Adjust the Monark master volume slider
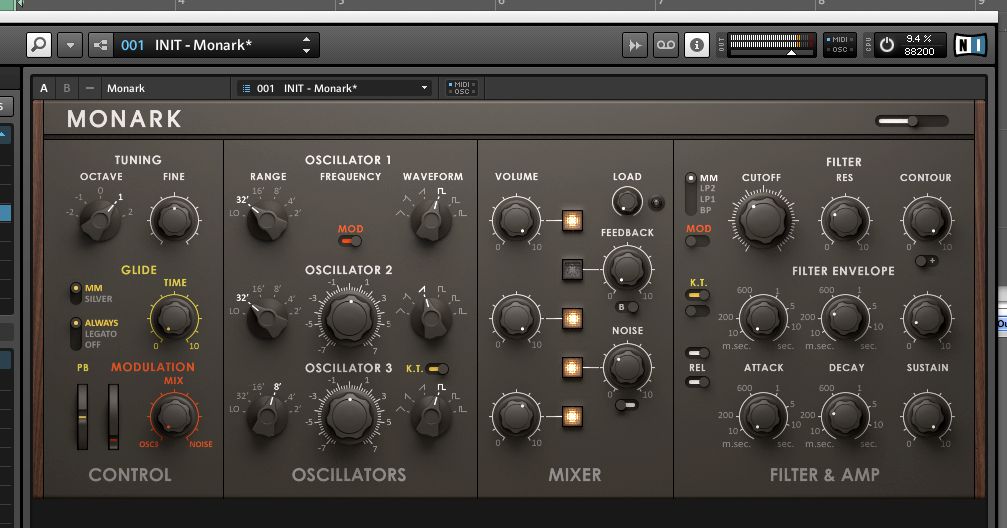The width and height of the screenshot is (1007, 528). pyautogui.click(x=912, y=121)
